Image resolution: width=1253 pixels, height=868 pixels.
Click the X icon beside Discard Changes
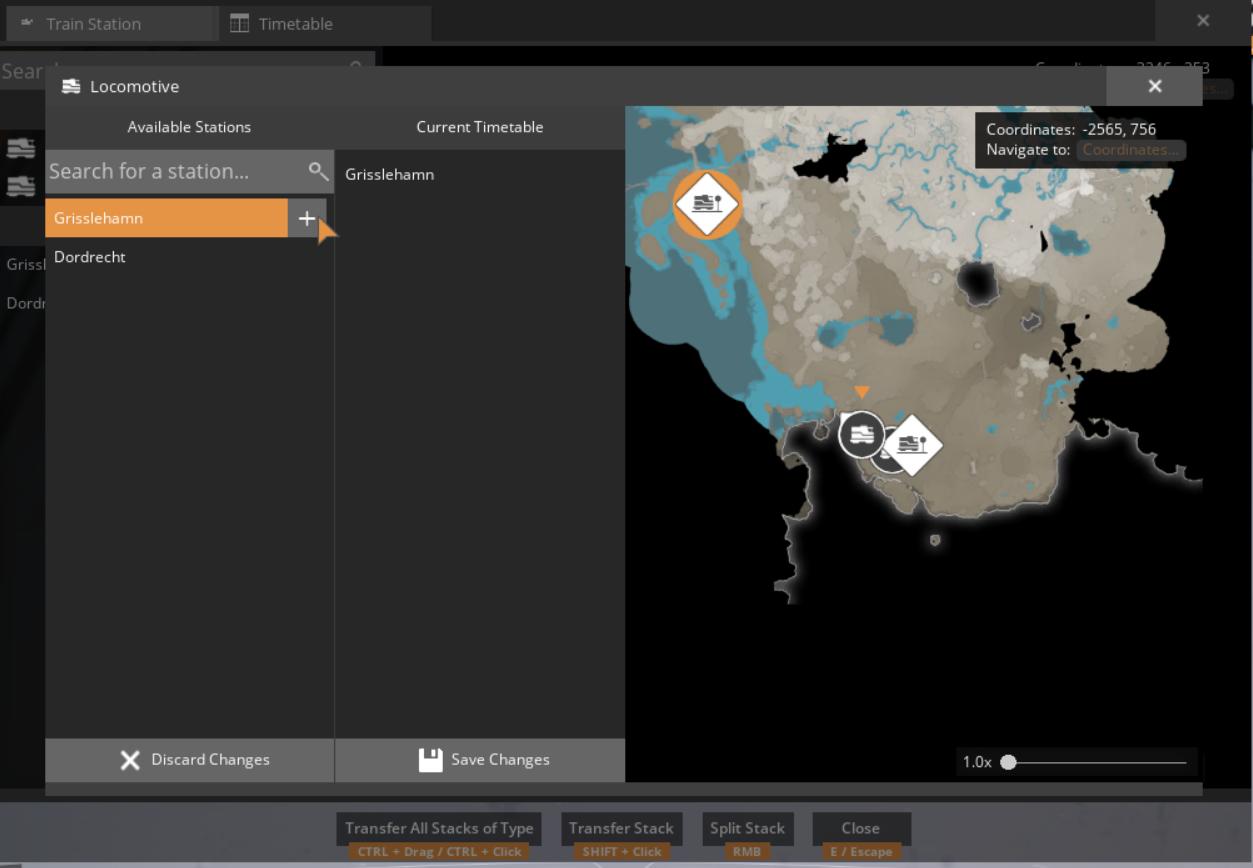pos(130,760)
